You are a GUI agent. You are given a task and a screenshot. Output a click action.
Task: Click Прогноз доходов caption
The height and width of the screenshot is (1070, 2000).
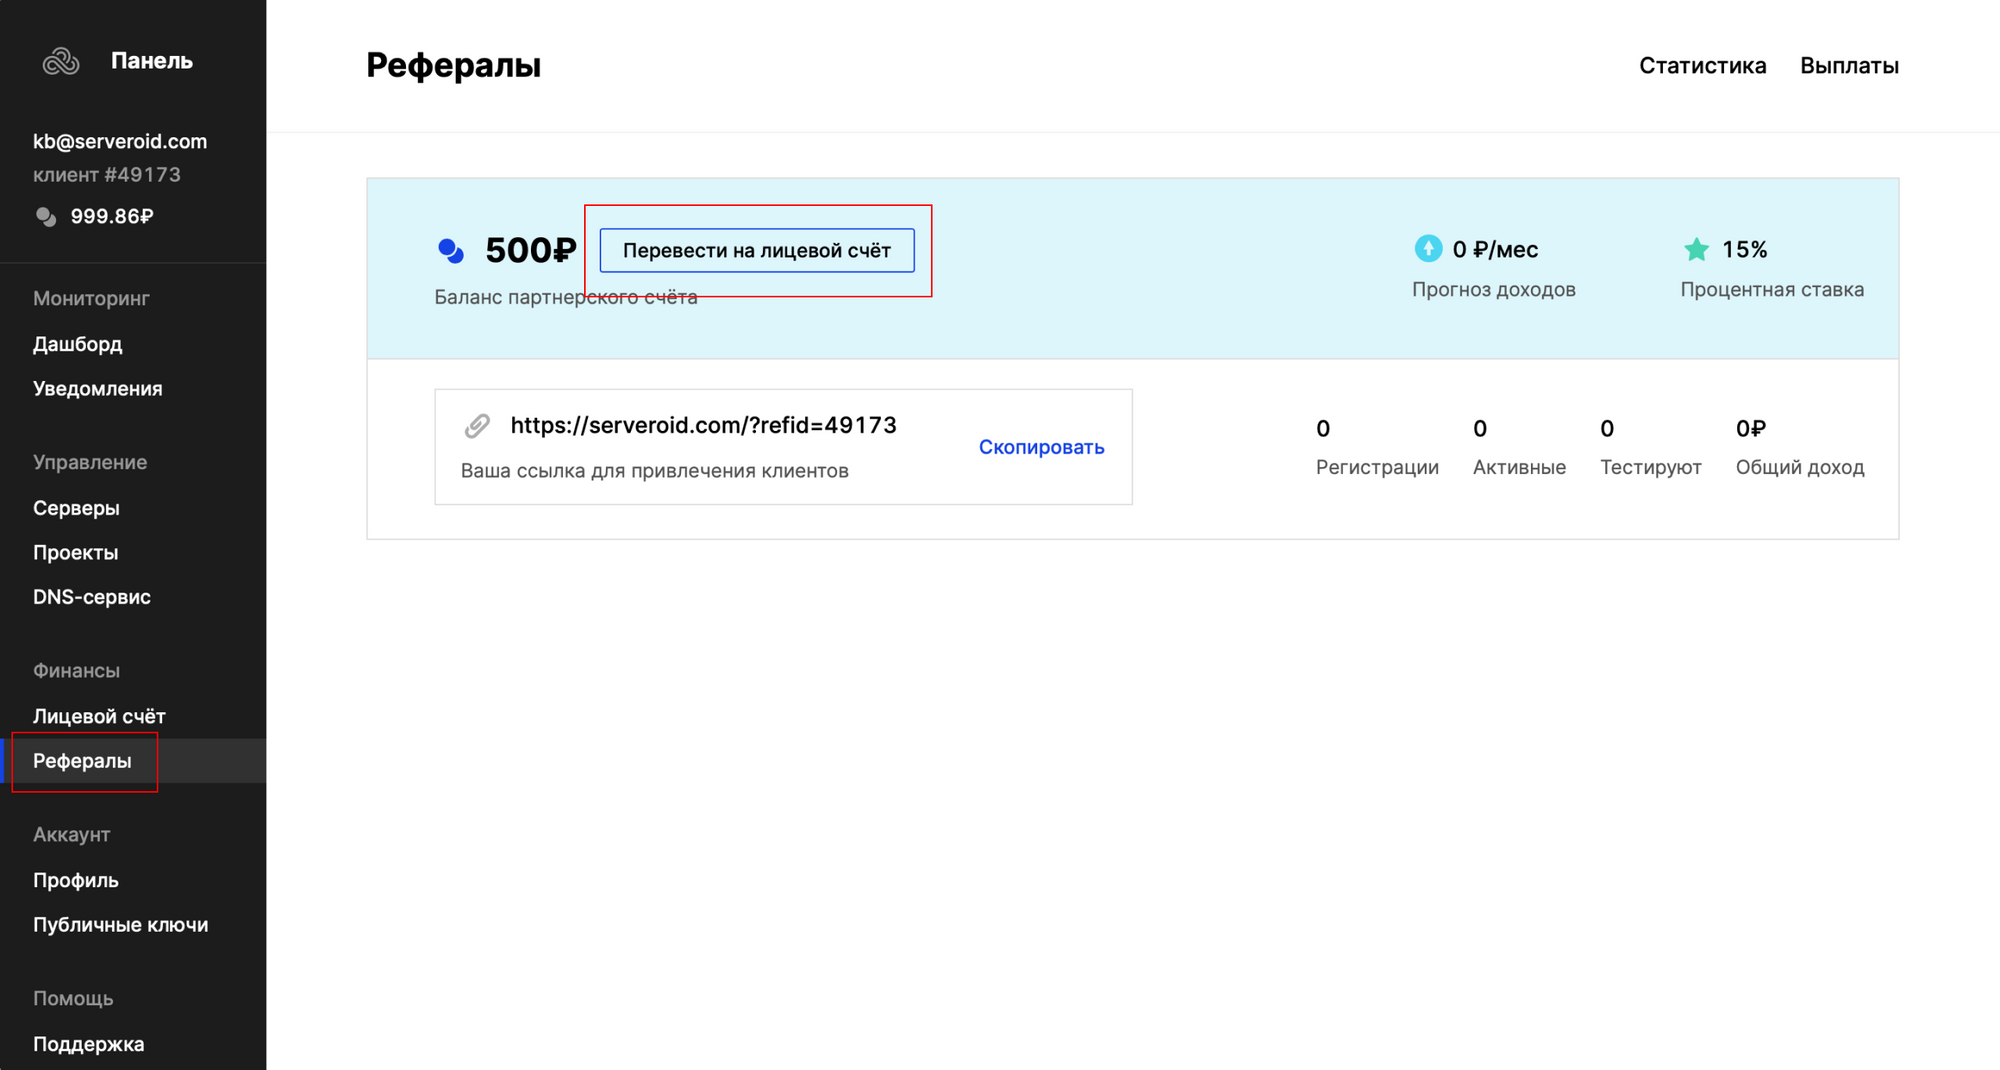point(1494,289)
